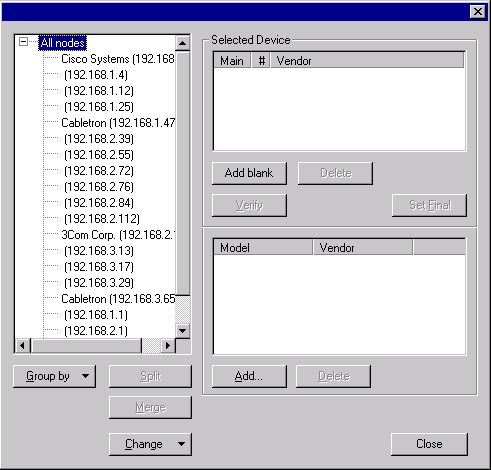Screen dimensions: 491x470
Task: Click the Merge button
Action: pyautogui.click(x=150, y=407)
